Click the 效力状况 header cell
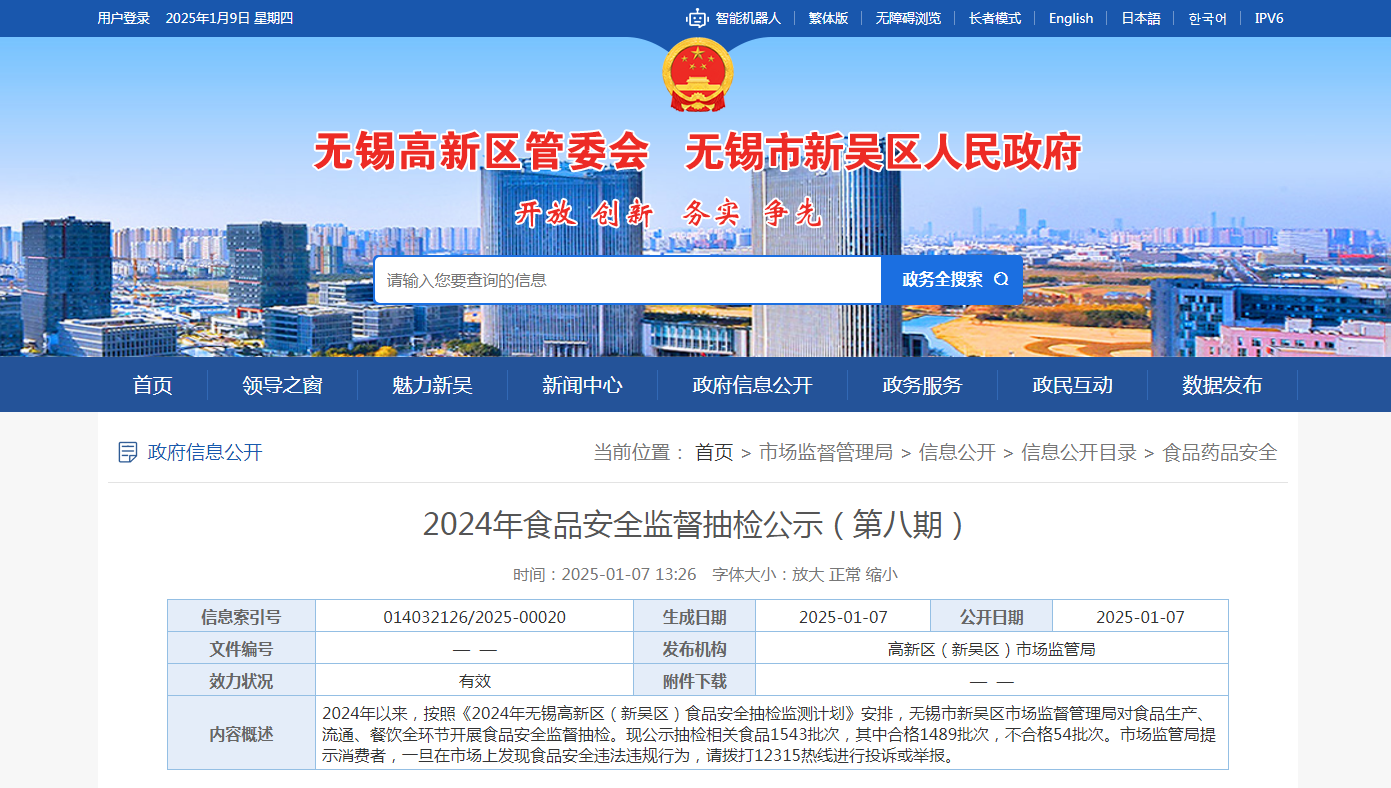Viewport: 1391px width, 788px height. (241, 680)
